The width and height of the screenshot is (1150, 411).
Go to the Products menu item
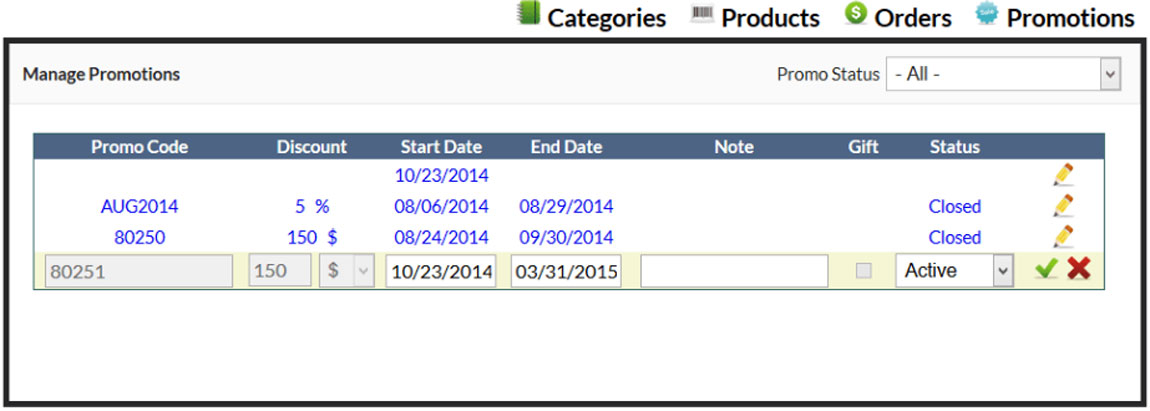coord(770,18)
